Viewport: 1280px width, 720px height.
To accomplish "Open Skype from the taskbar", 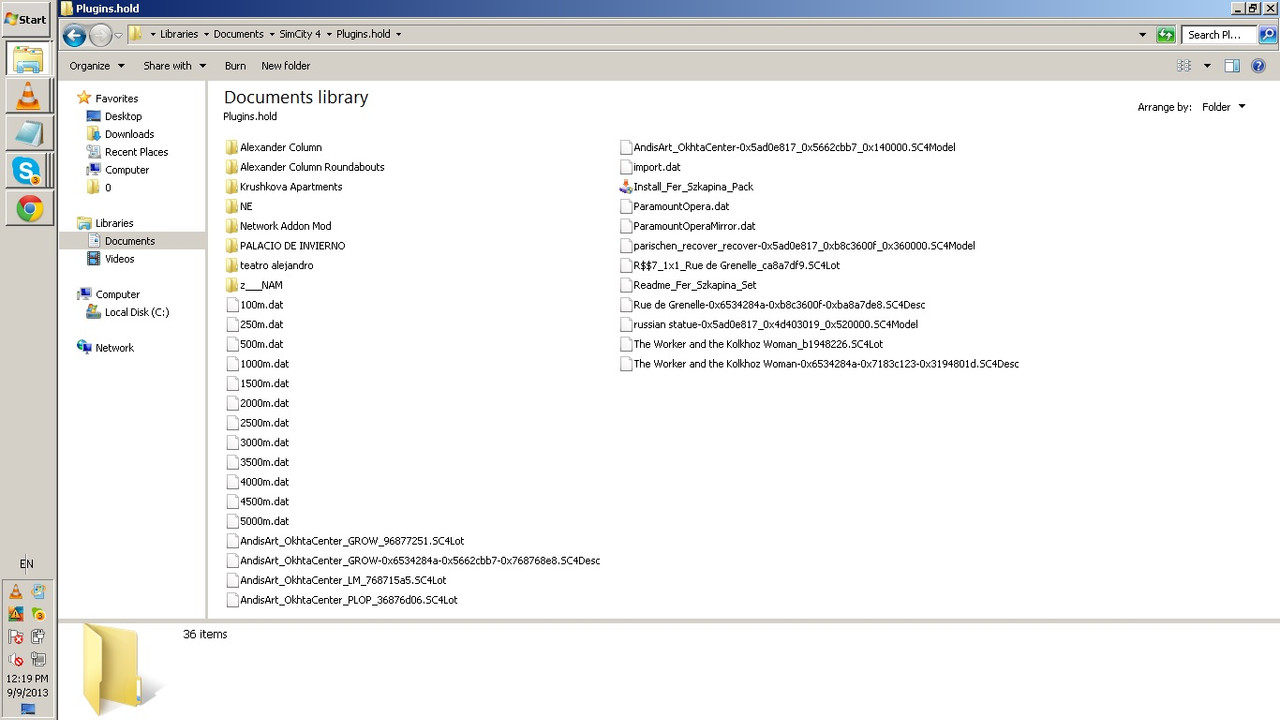I will 28,171.
